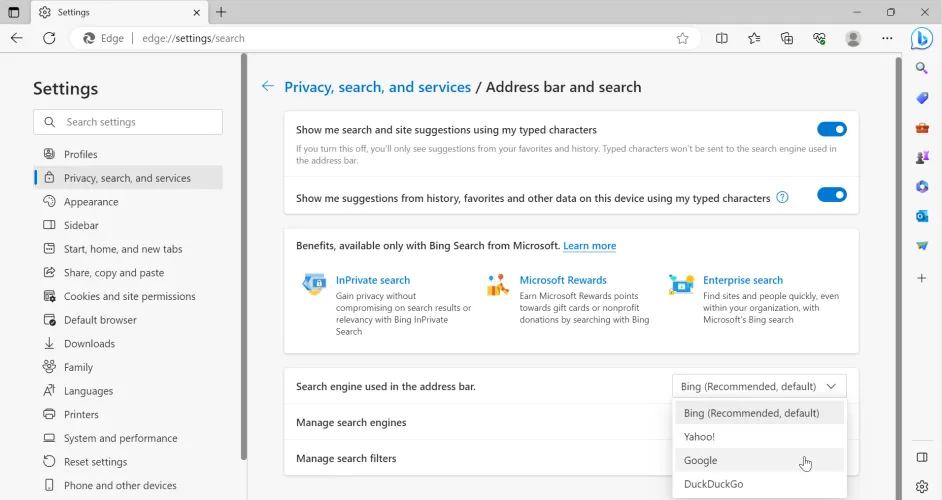This screenshot has width=942, height=500.
Task: Refresh the page with reload button
Action: point(49,38)
